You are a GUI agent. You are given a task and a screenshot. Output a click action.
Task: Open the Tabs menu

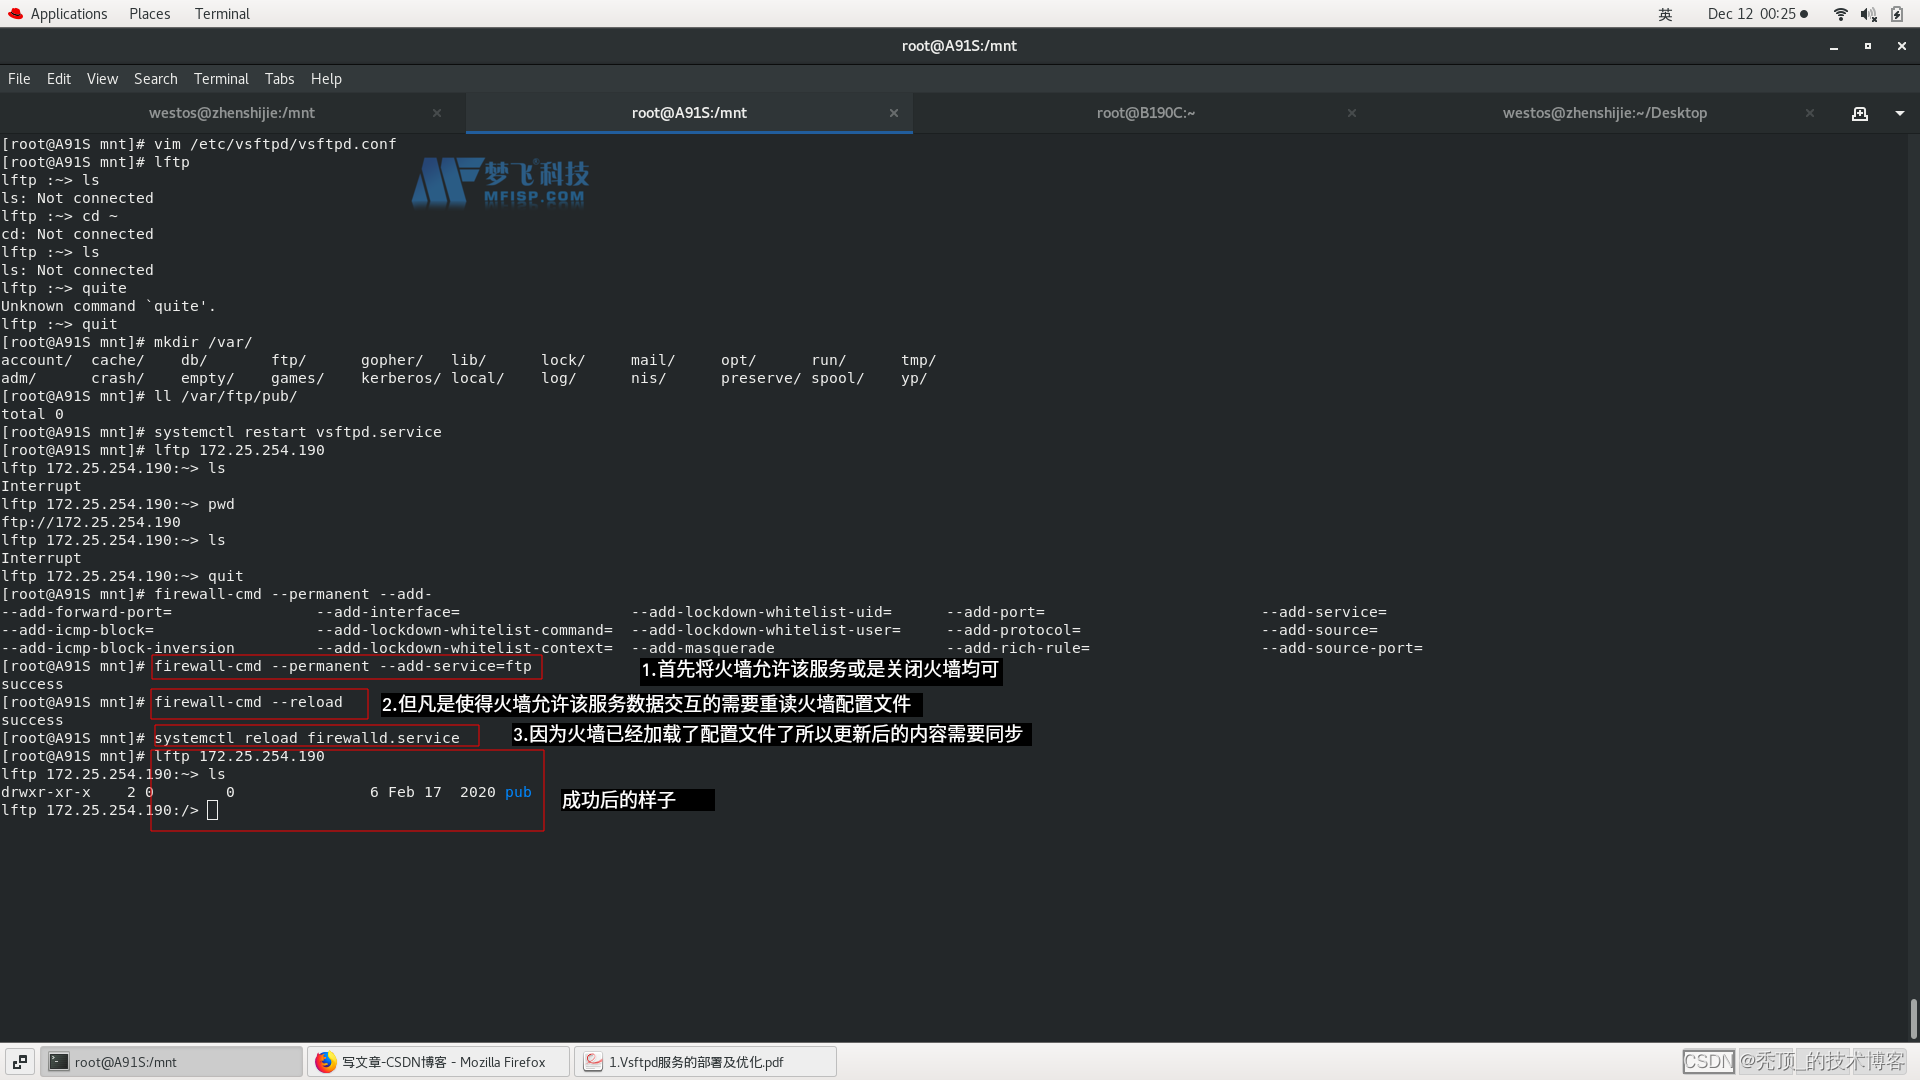[x=279, y=79]
